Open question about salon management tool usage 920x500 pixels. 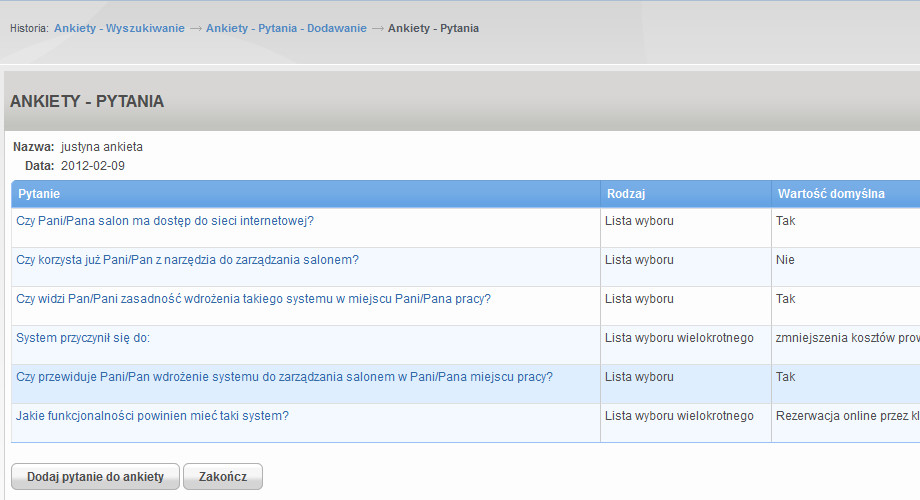(x=187, y=259)
